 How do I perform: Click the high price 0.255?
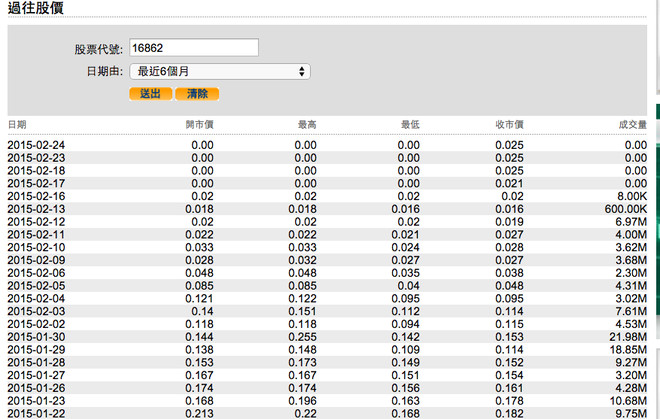click(302, 337)
